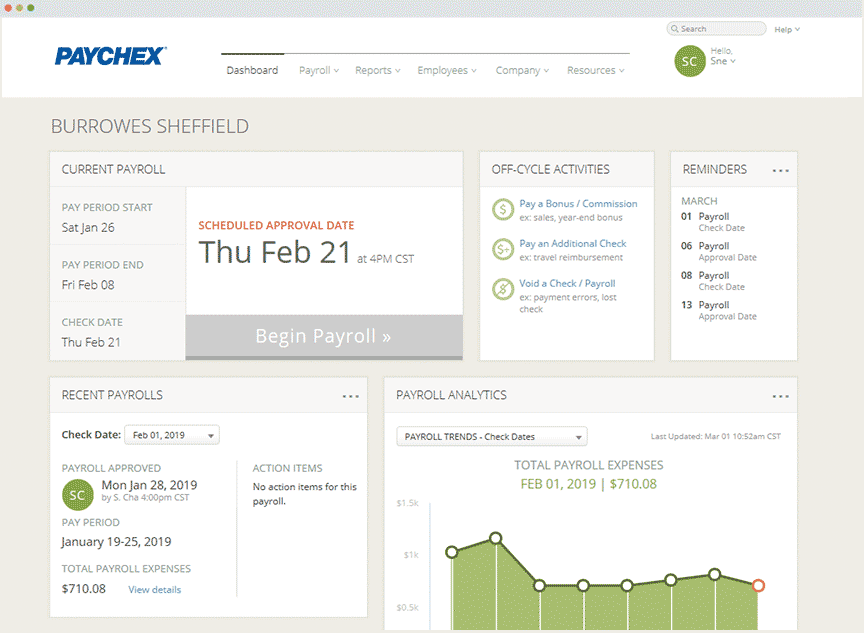Image resolution: width=865 pixels, height=634 pixels.
Task: Click the search magnifier icon
Action: coord(674,29)
